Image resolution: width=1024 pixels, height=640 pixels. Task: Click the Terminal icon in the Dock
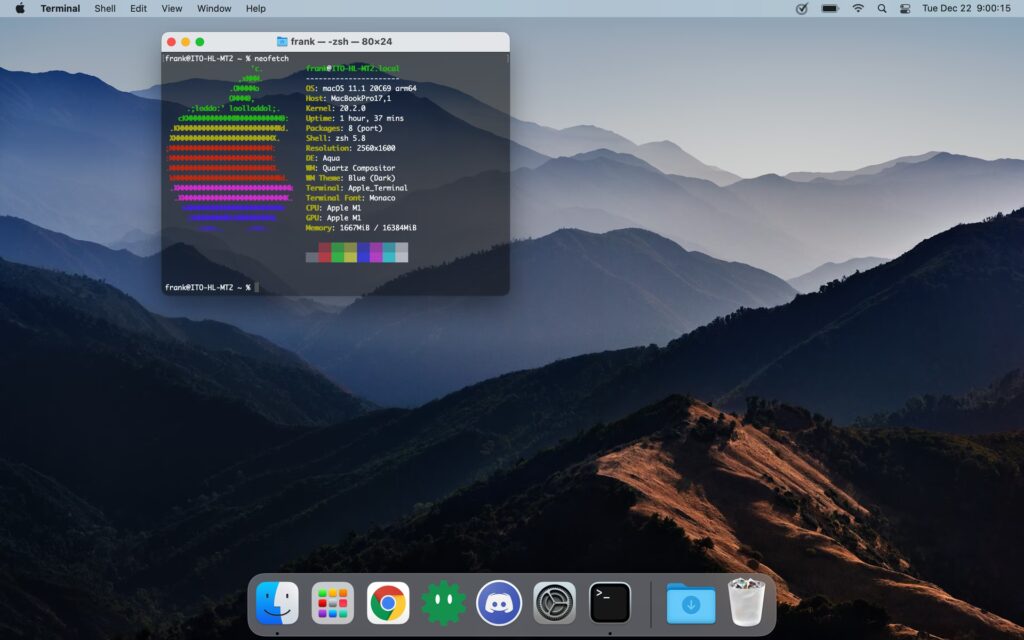pyautogui.click(x=609, y=603)
